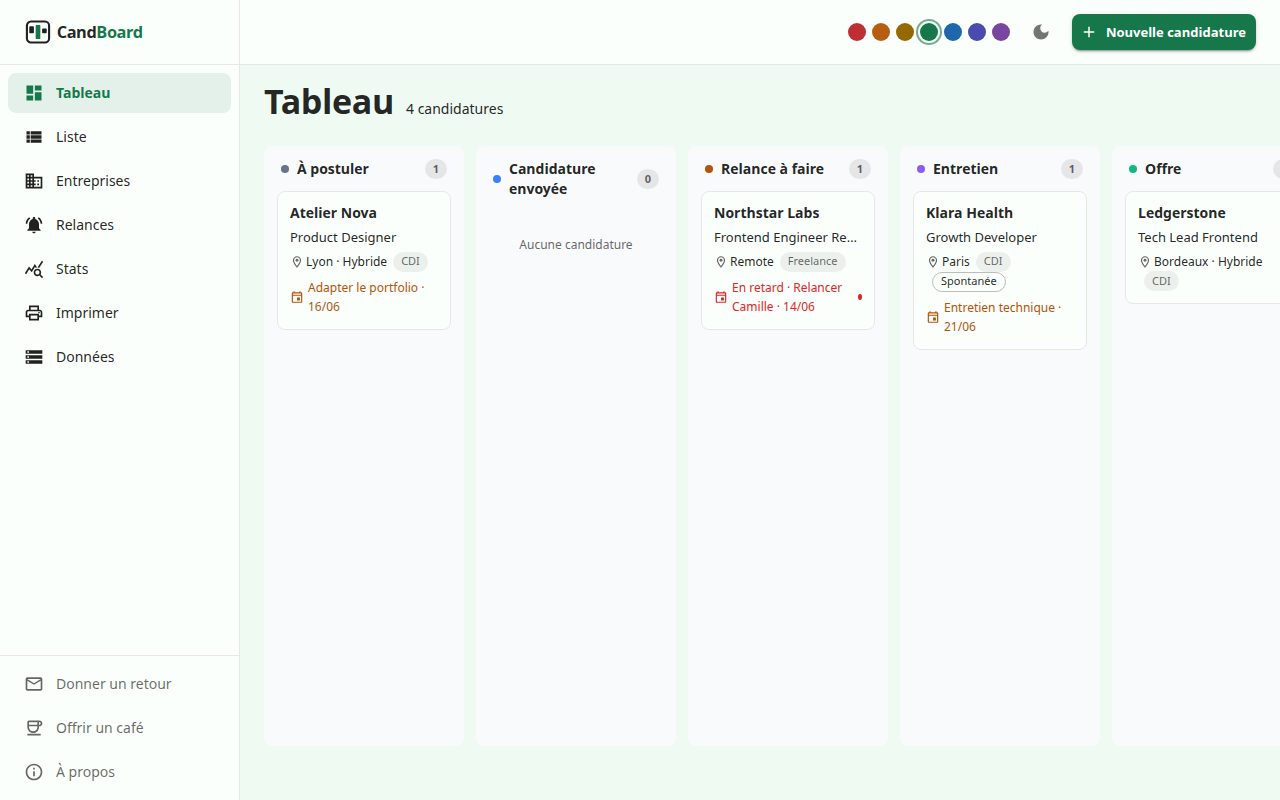Click Nouvelle candidature button
This screenshot has width=1280, height=800.
point(1164,32)
